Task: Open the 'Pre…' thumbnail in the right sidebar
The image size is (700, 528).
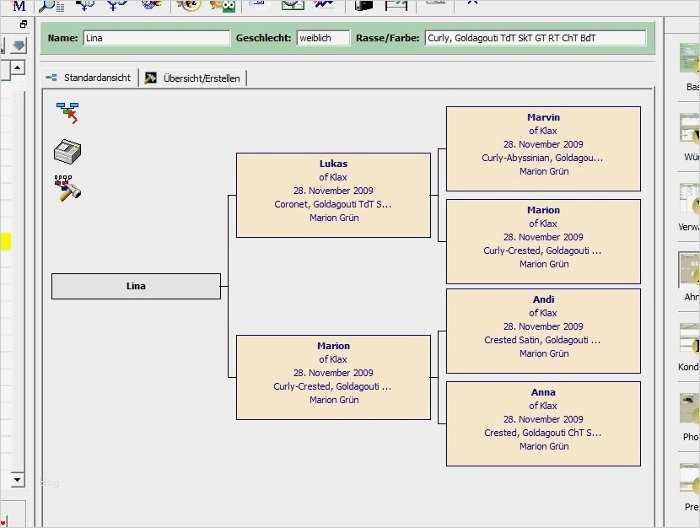Action: coord(690,479)
